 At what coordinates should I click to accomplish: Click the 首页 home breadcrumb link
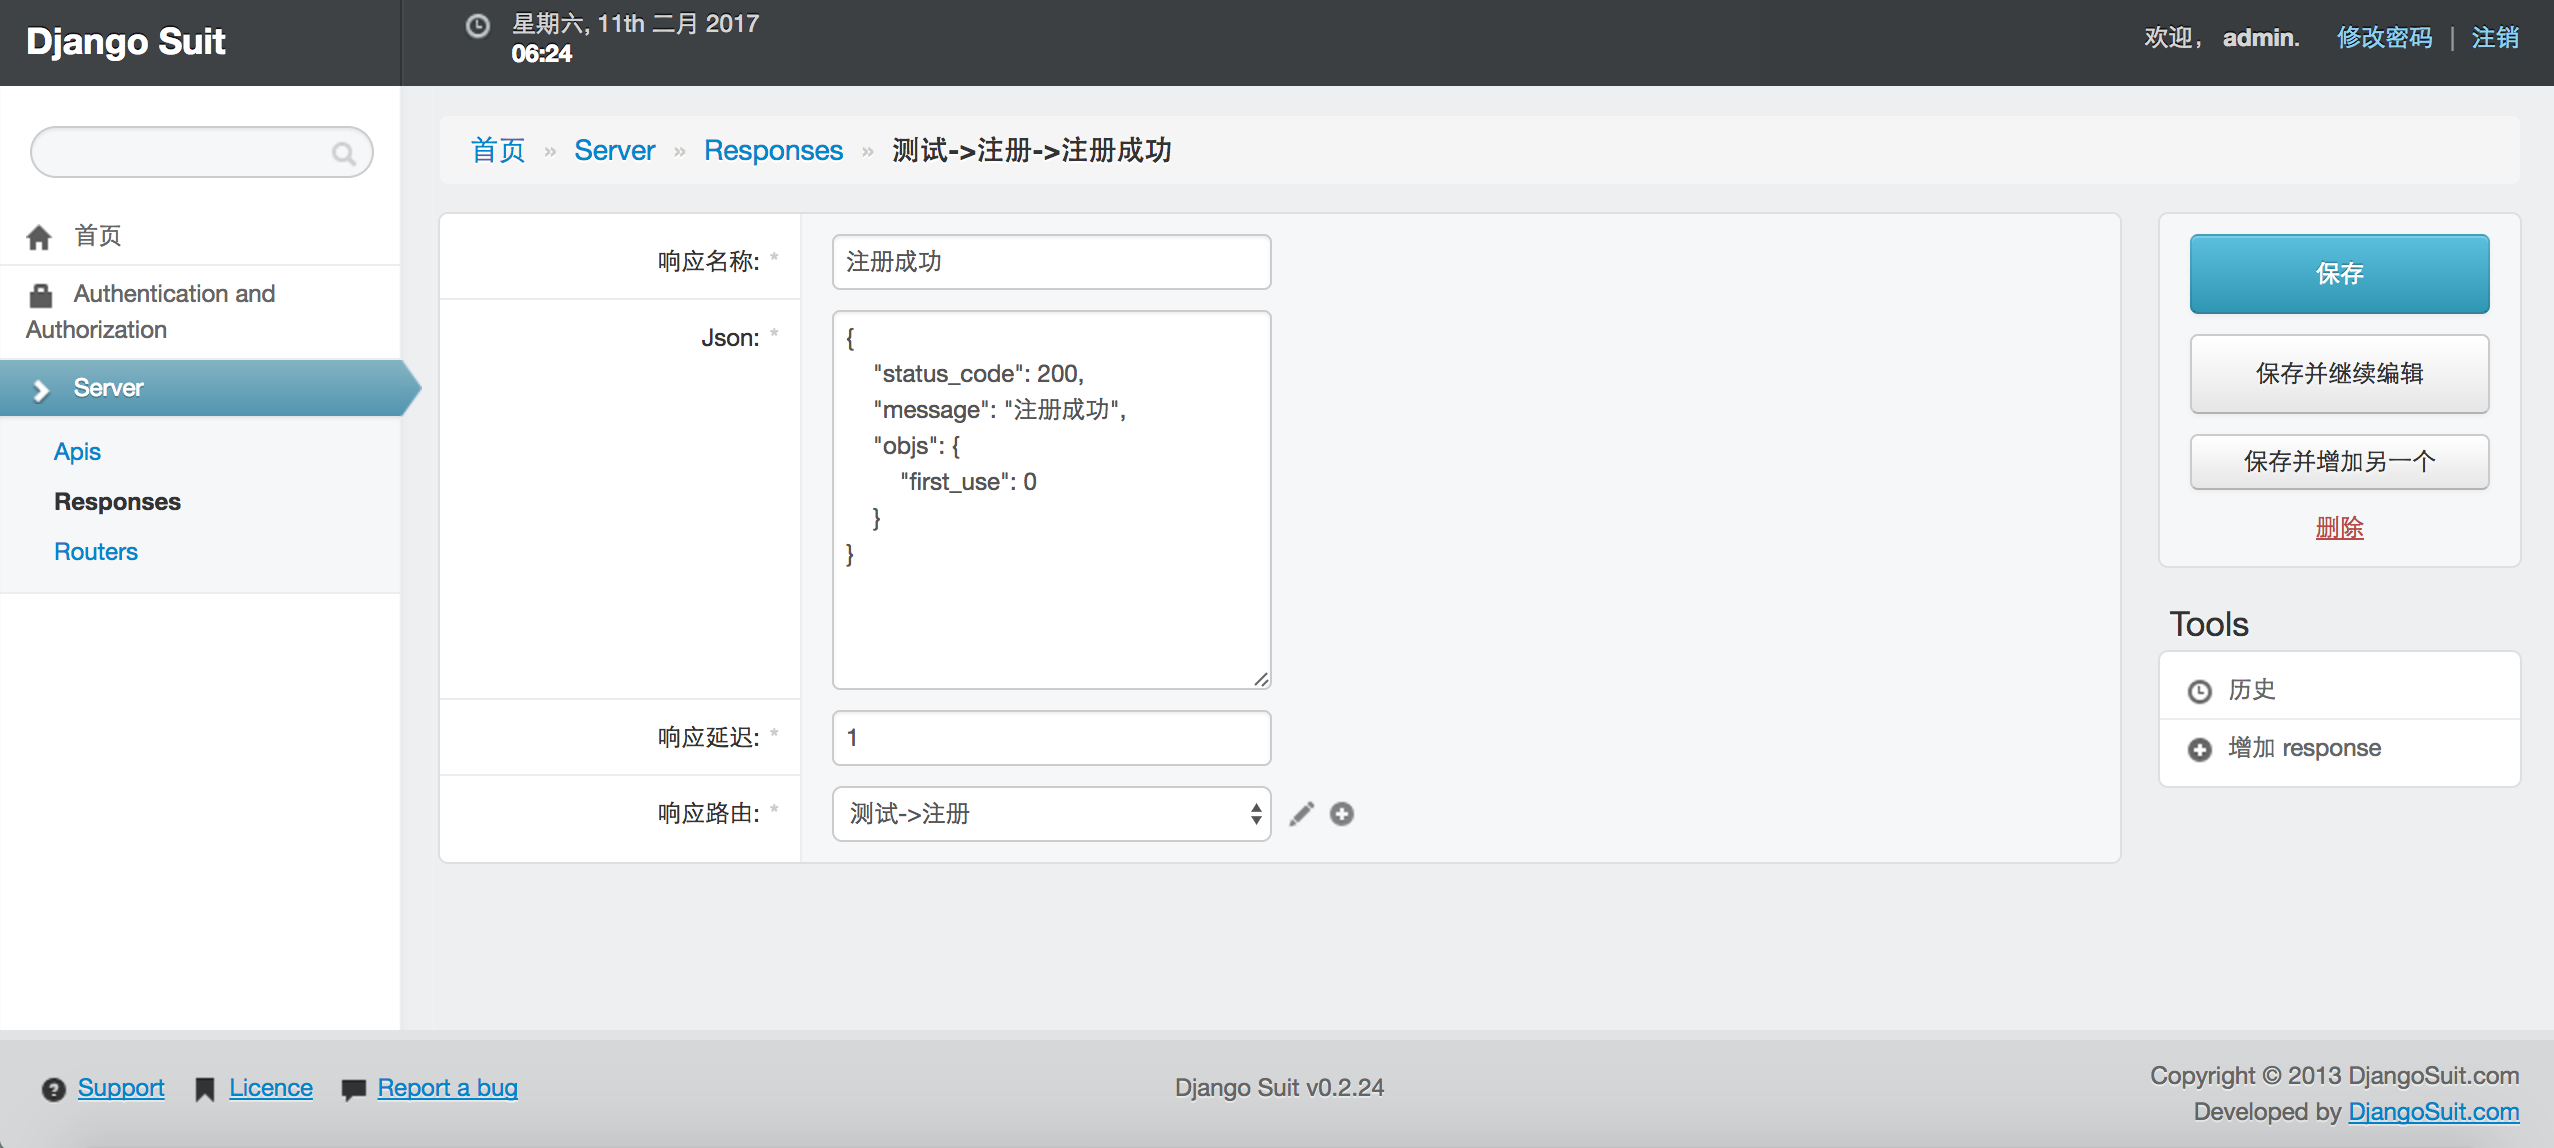coord(500,150)
